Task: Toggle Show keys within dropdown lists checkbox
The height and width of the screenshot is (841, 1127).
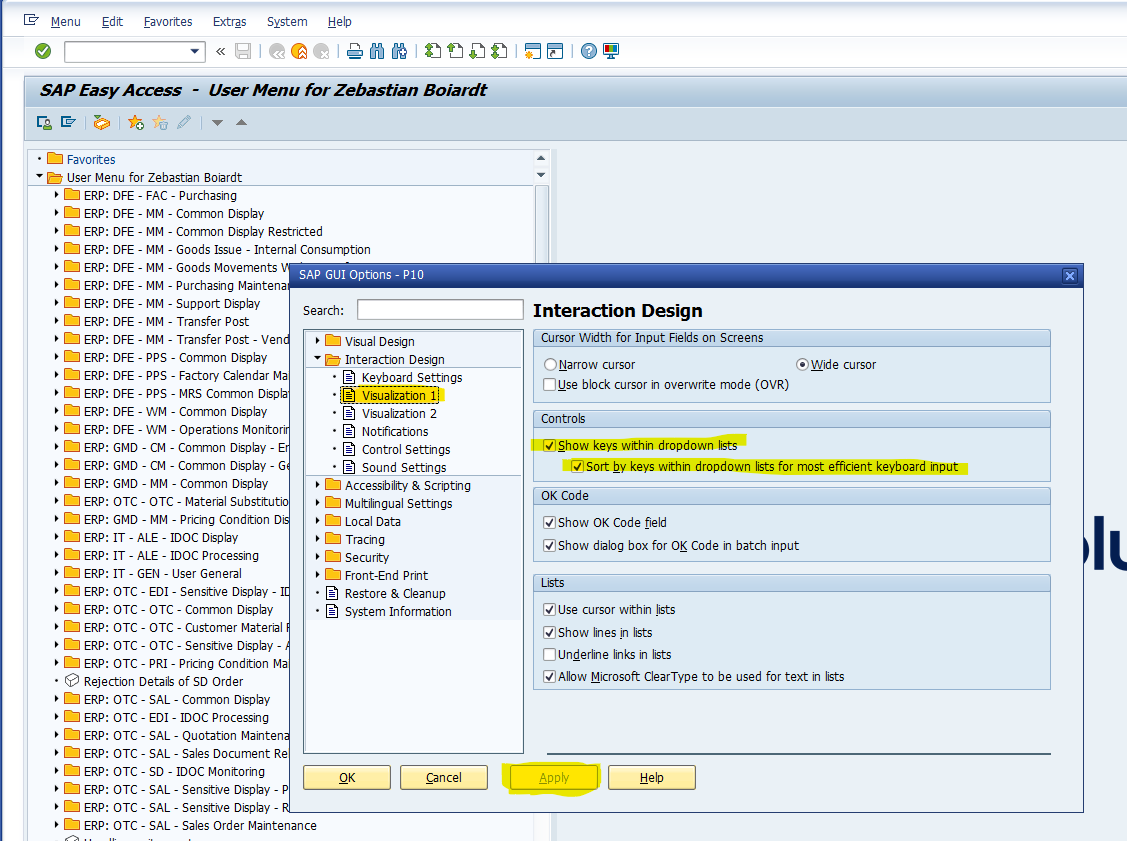Action: click(550, 446)
